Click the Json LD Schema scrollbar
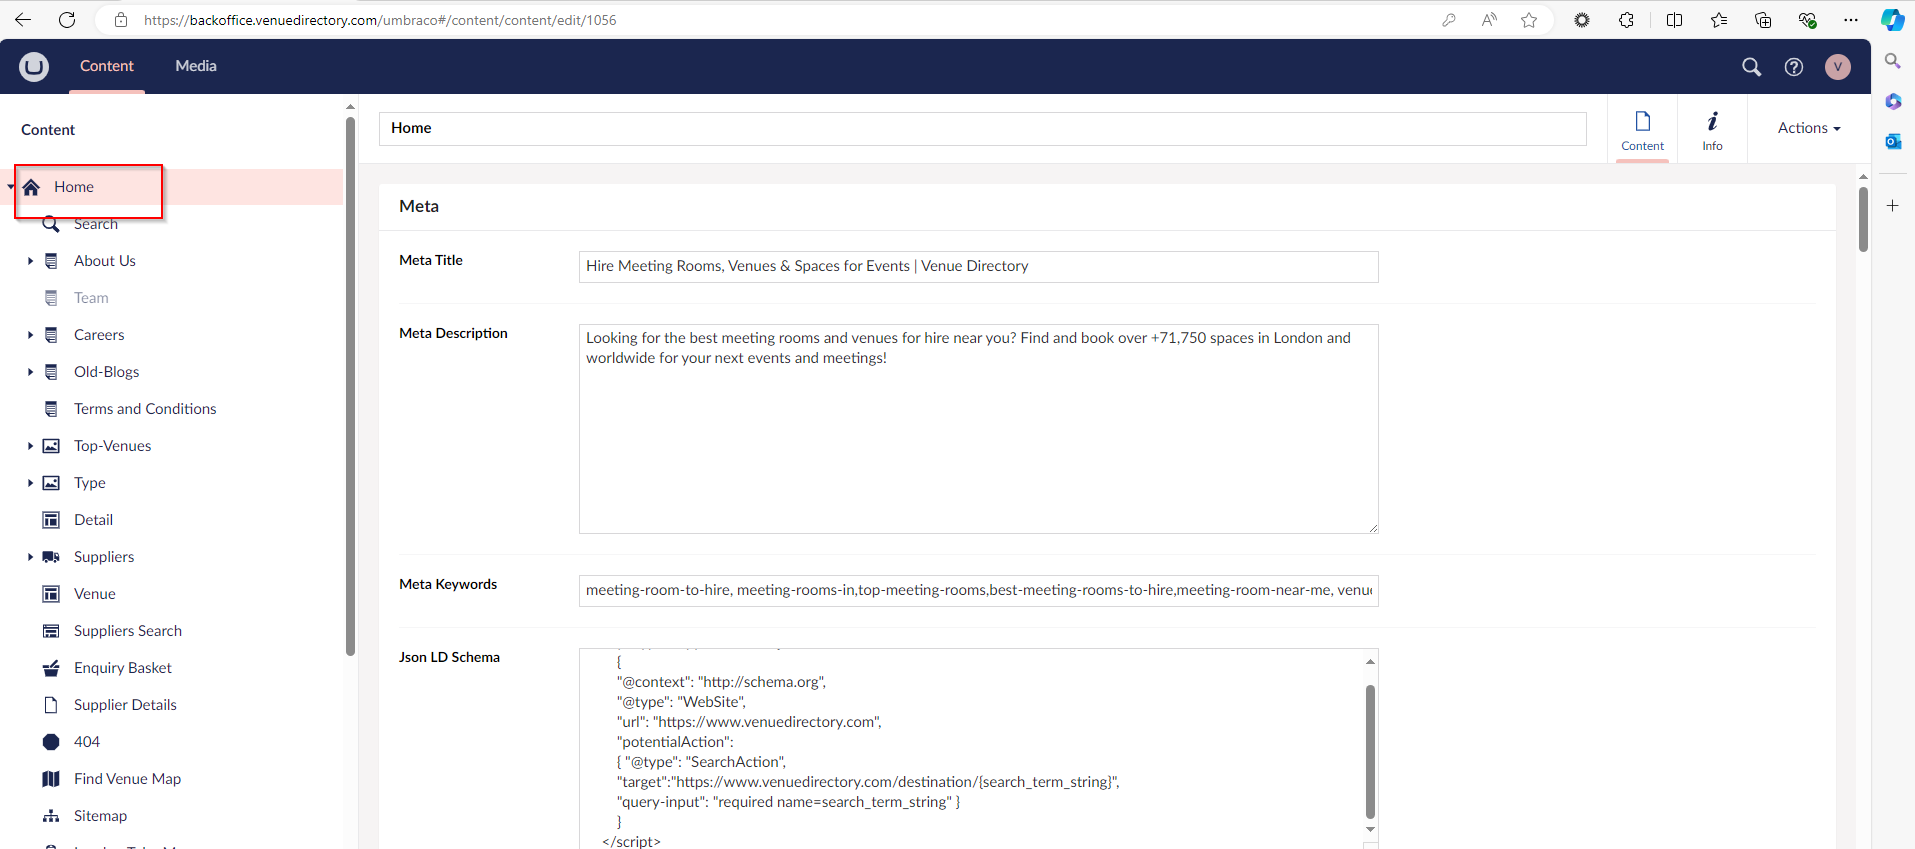 1370,752
